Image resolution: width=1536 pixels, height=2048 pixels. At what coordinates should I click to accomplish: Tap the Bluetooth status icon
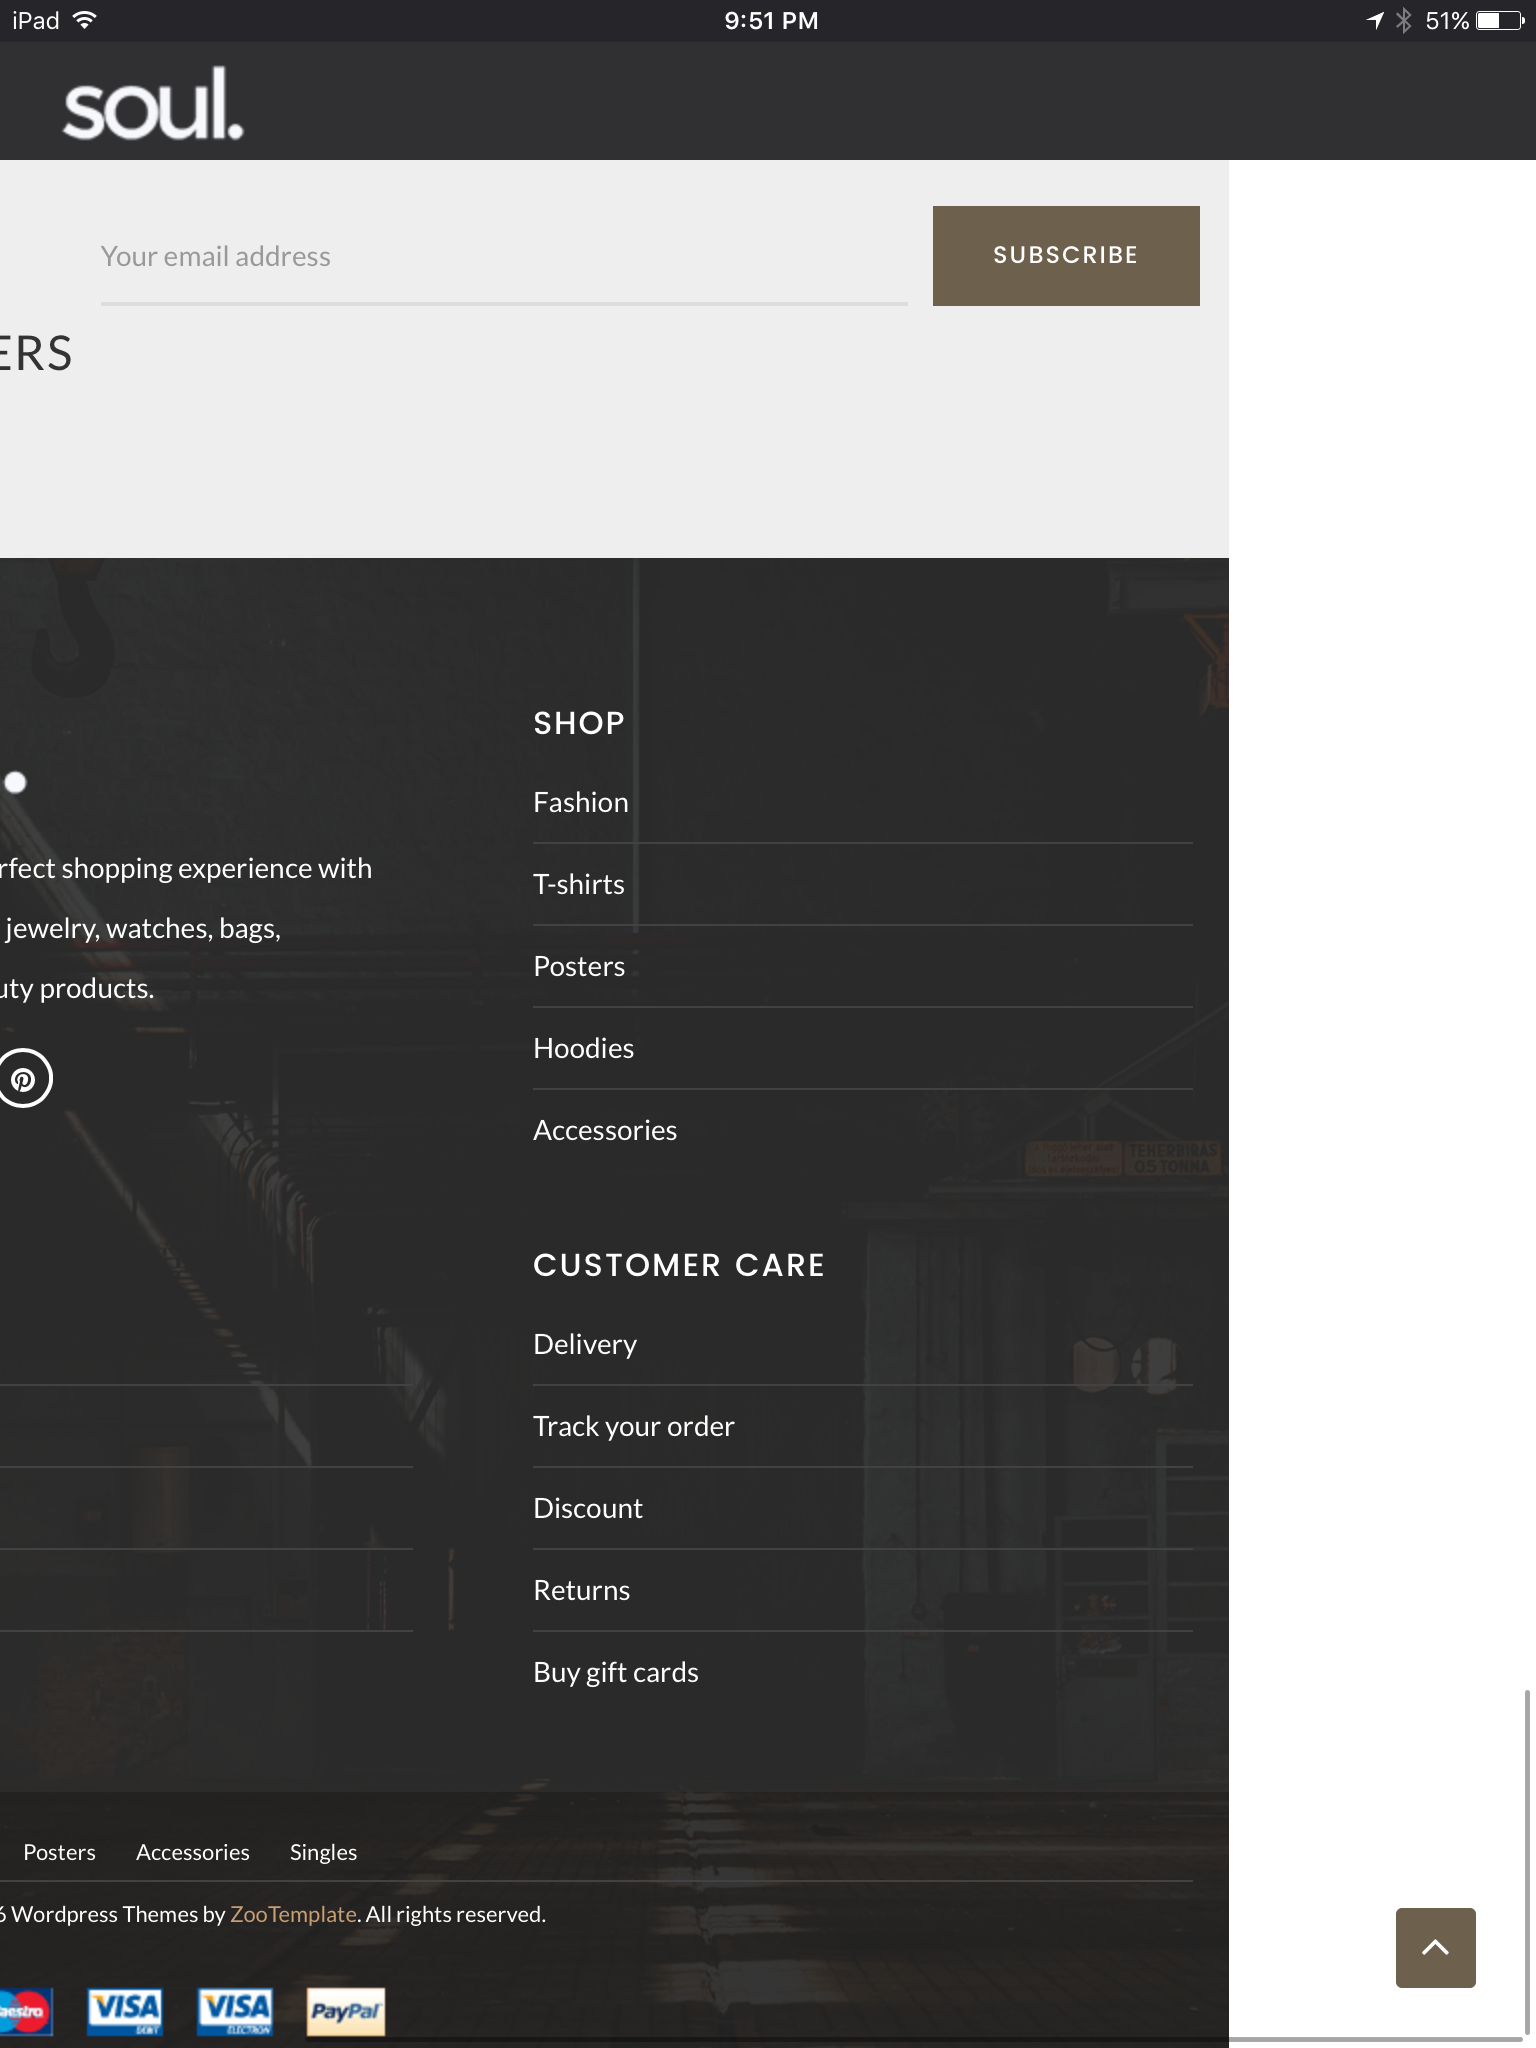[x=1404, y=21]
